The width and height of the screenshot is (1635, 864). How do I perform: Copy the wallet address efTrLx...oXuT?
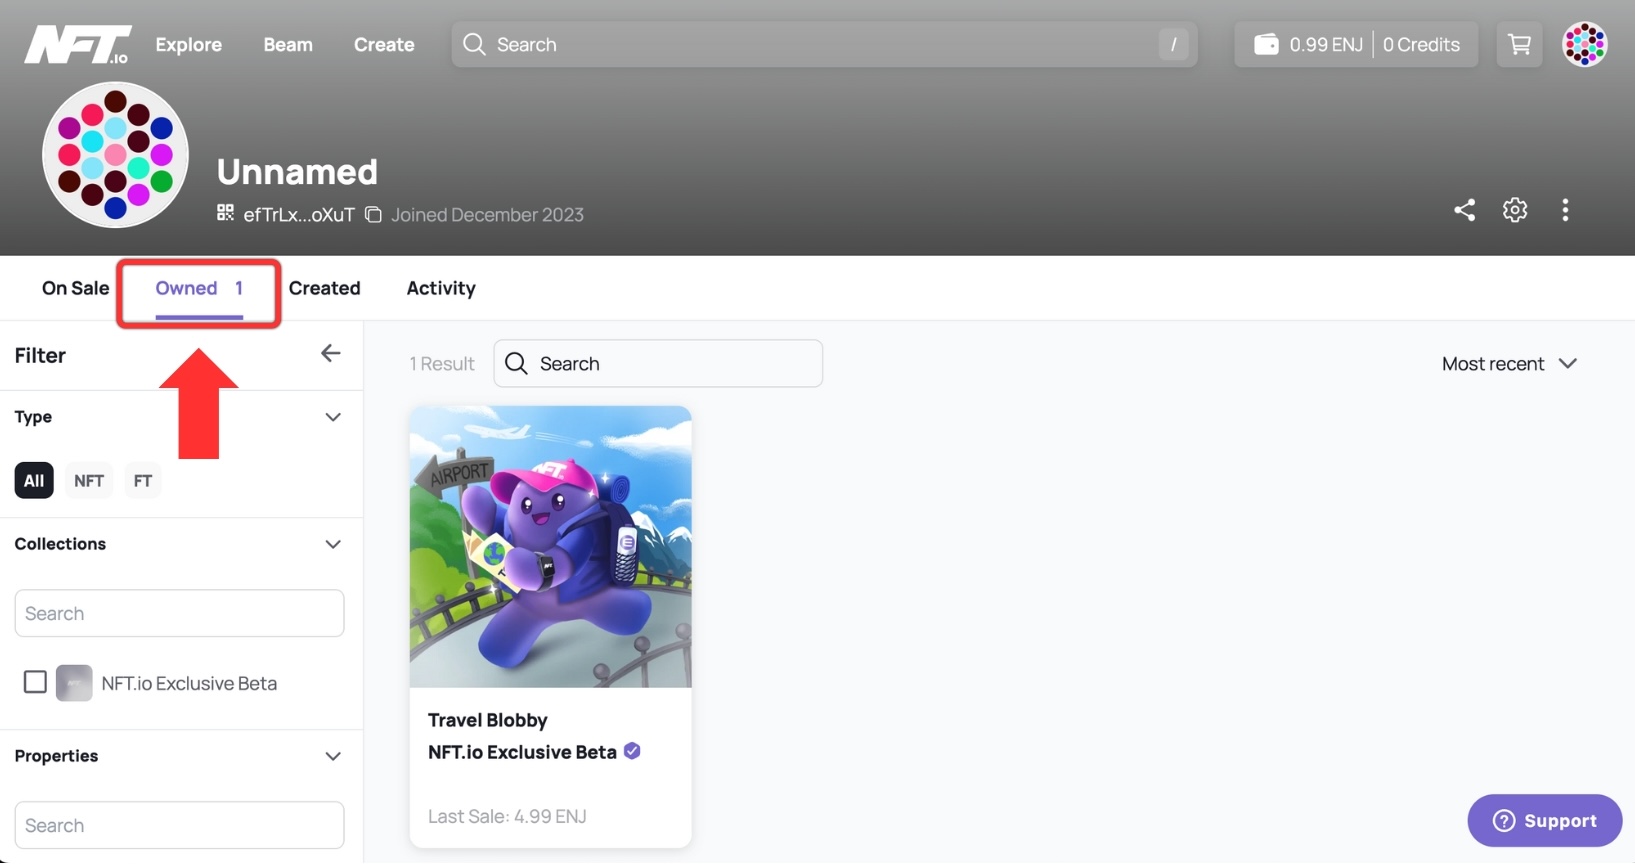[373, 214]
